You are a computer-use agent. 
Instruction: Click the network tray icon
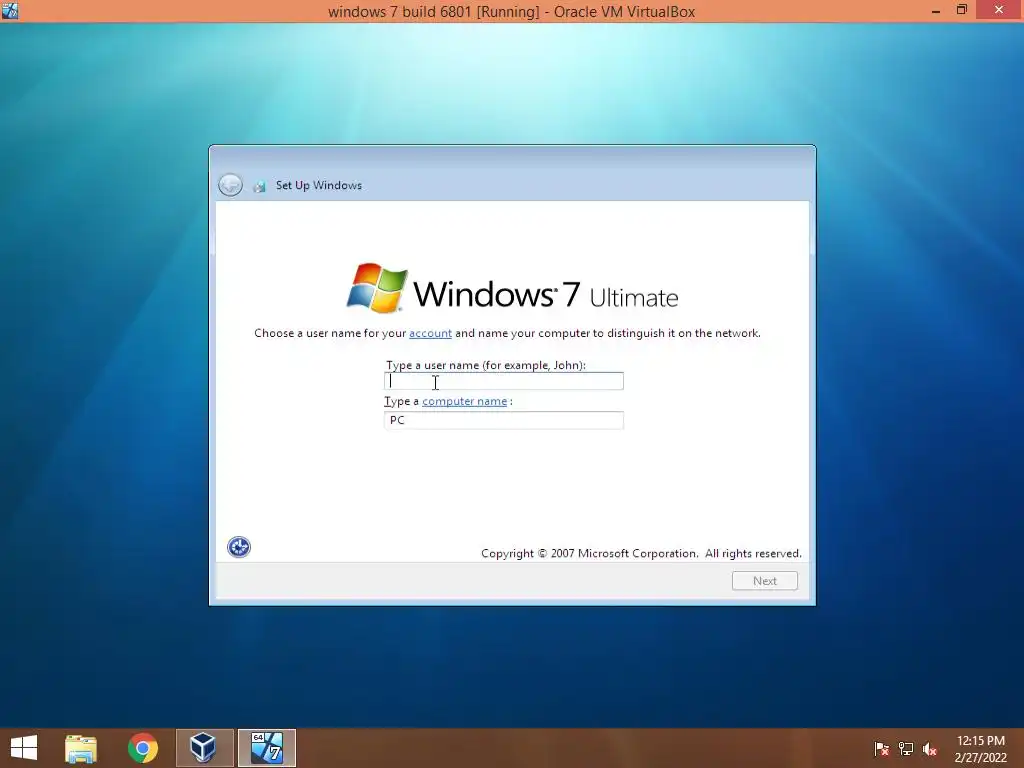tap(906, 748)
